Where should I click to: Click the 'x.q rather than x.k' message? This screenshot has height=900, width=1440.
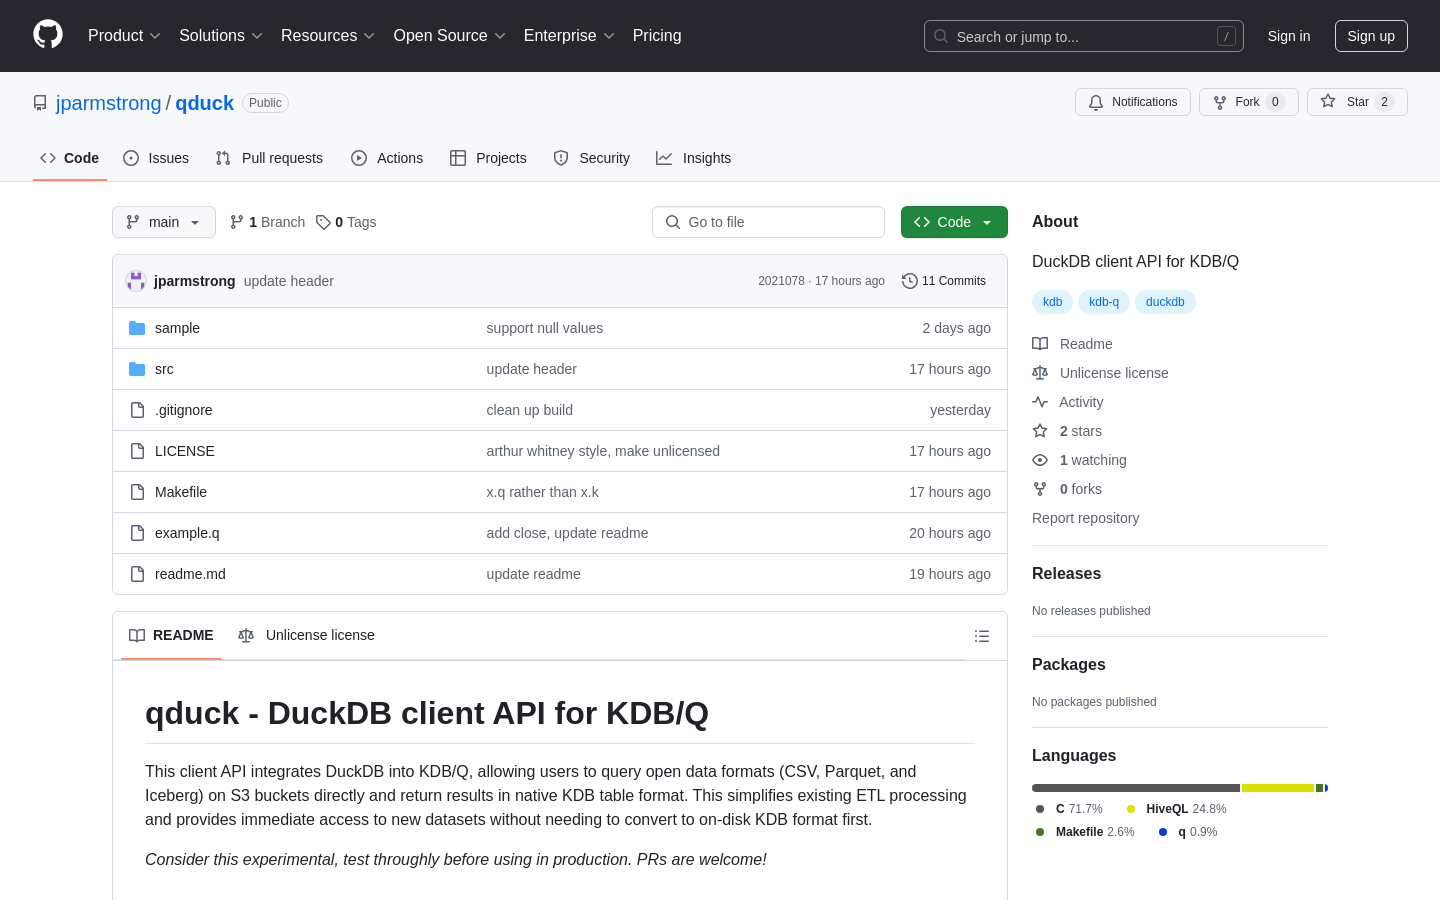pyautogui.click(x=543, y=492)
